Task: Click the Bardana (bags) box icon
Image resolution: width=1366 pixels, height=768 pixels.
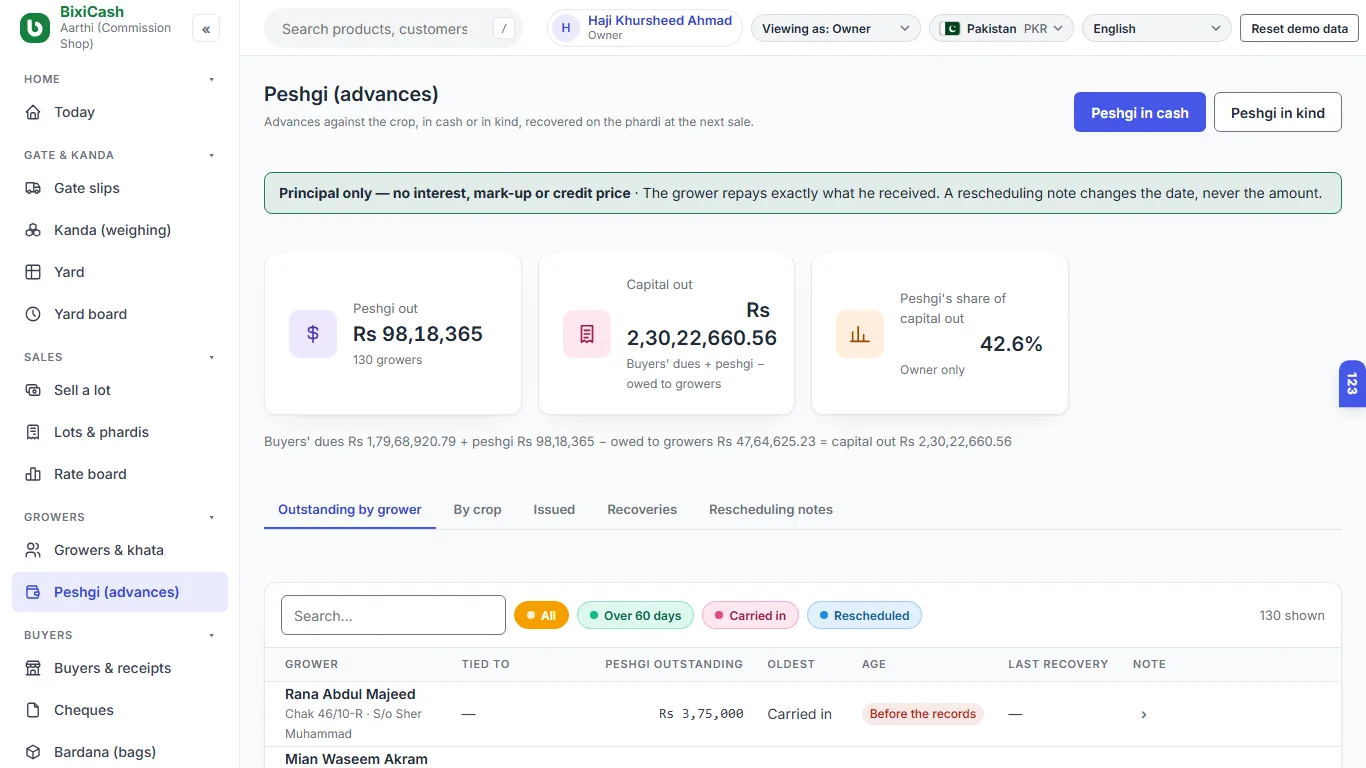Action: coord(34,752)
